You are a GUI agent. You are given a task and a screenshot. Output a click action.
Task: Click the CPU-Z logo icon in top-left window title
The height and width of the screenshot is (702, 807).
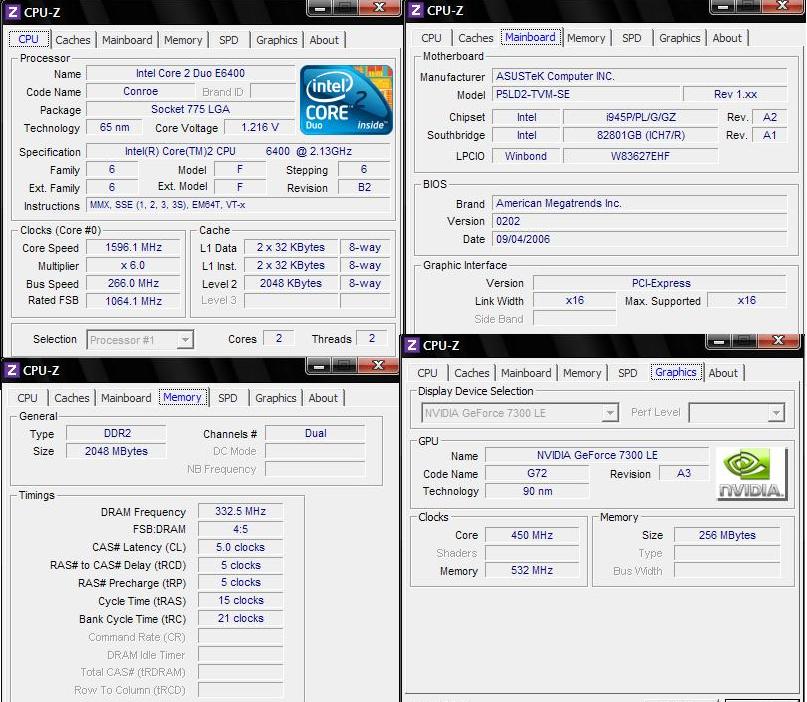pos(13,12)
